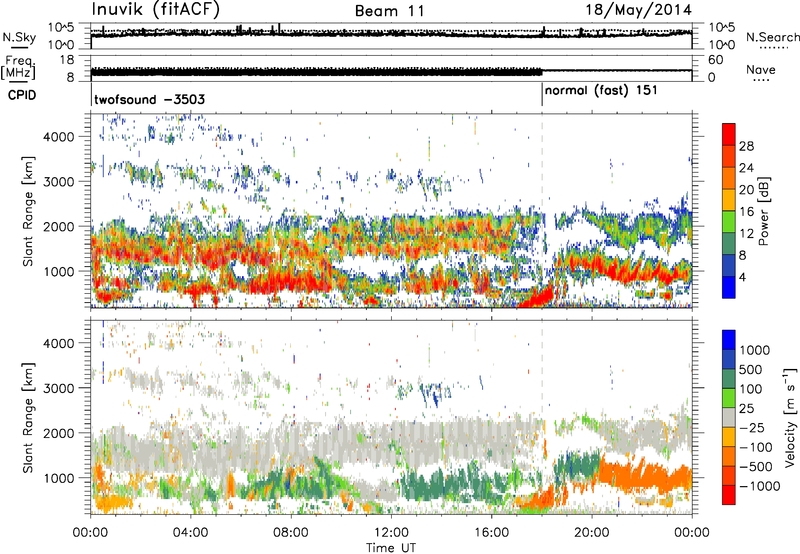Click the blue 4 dB power swatch
Image resolution: width=800 pixels, height=554 pixels.
point(729,287)
